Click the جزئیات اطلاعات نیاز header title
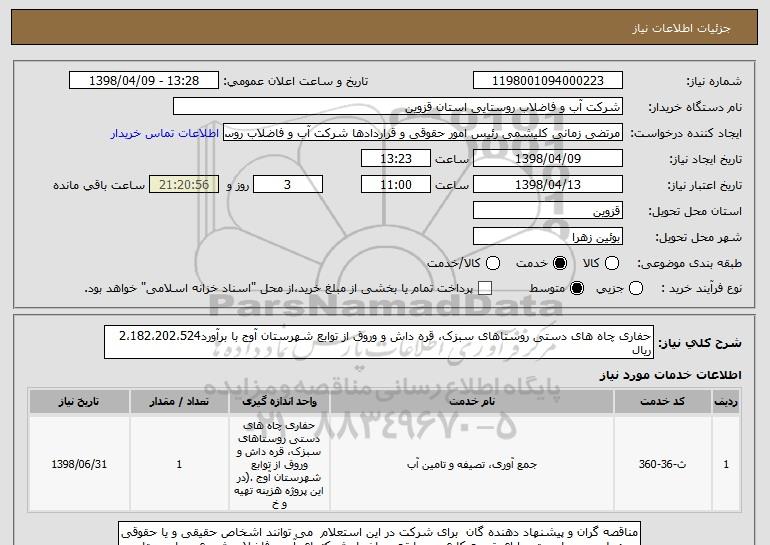 click(x=681, y=28)
